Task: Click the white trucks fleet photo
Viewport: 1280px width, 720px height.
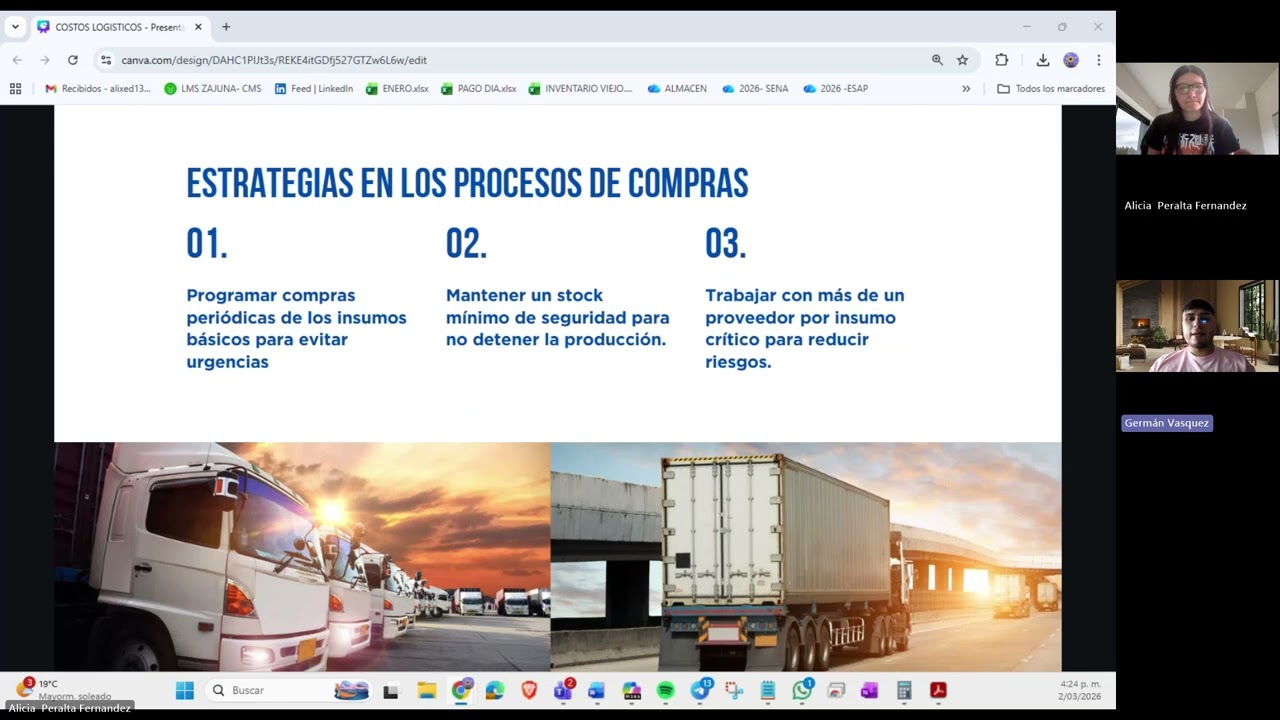Action: (302, 556)
